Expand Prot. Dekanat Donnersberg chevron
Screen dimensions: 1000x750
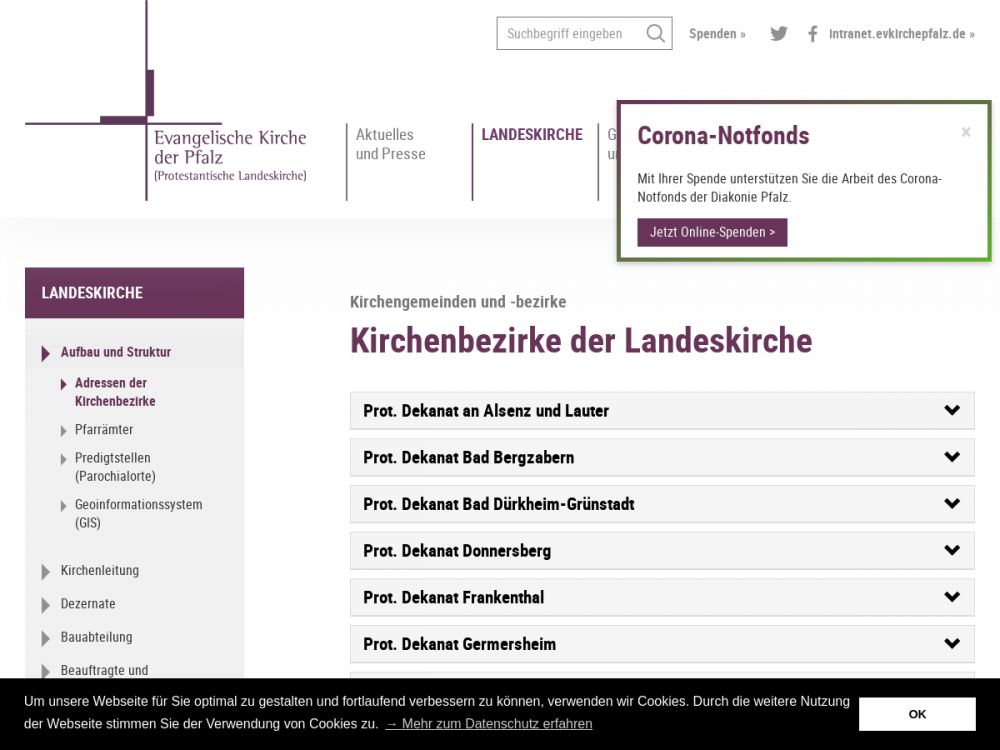(x=951, y=550)
